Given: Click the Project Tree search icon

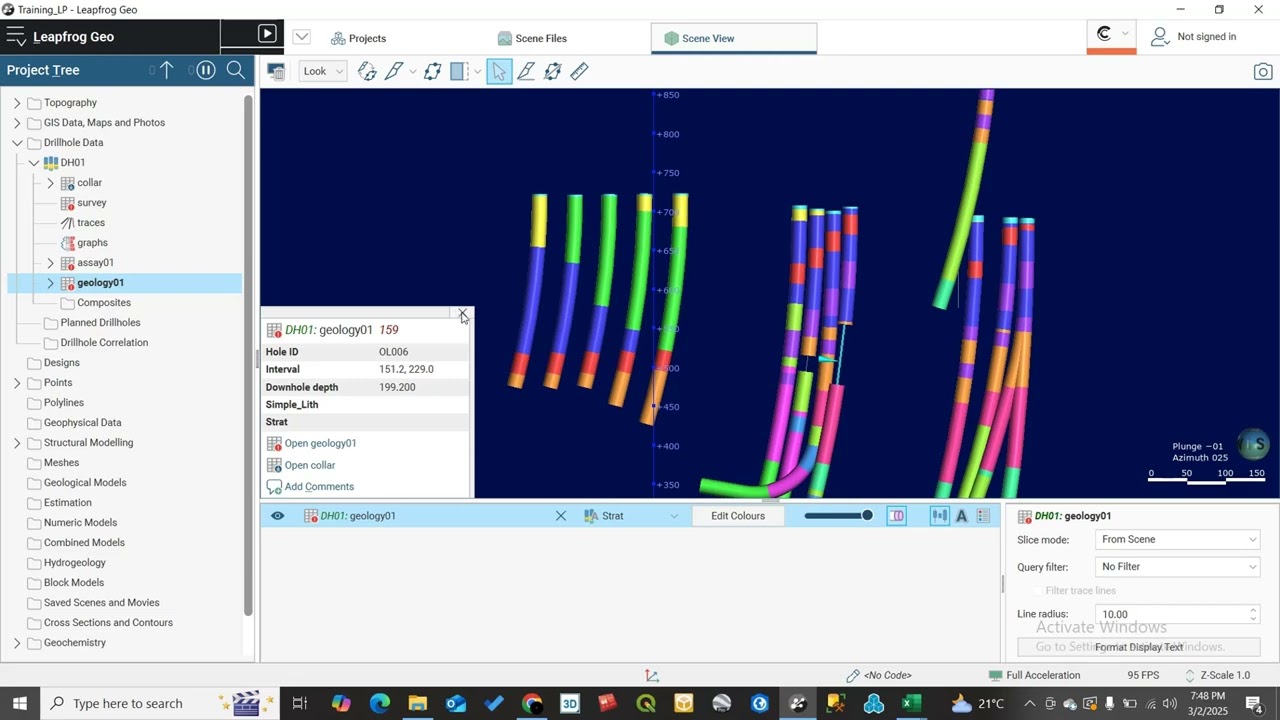Looking at the screenshot, I should click(x=236, y=70).
